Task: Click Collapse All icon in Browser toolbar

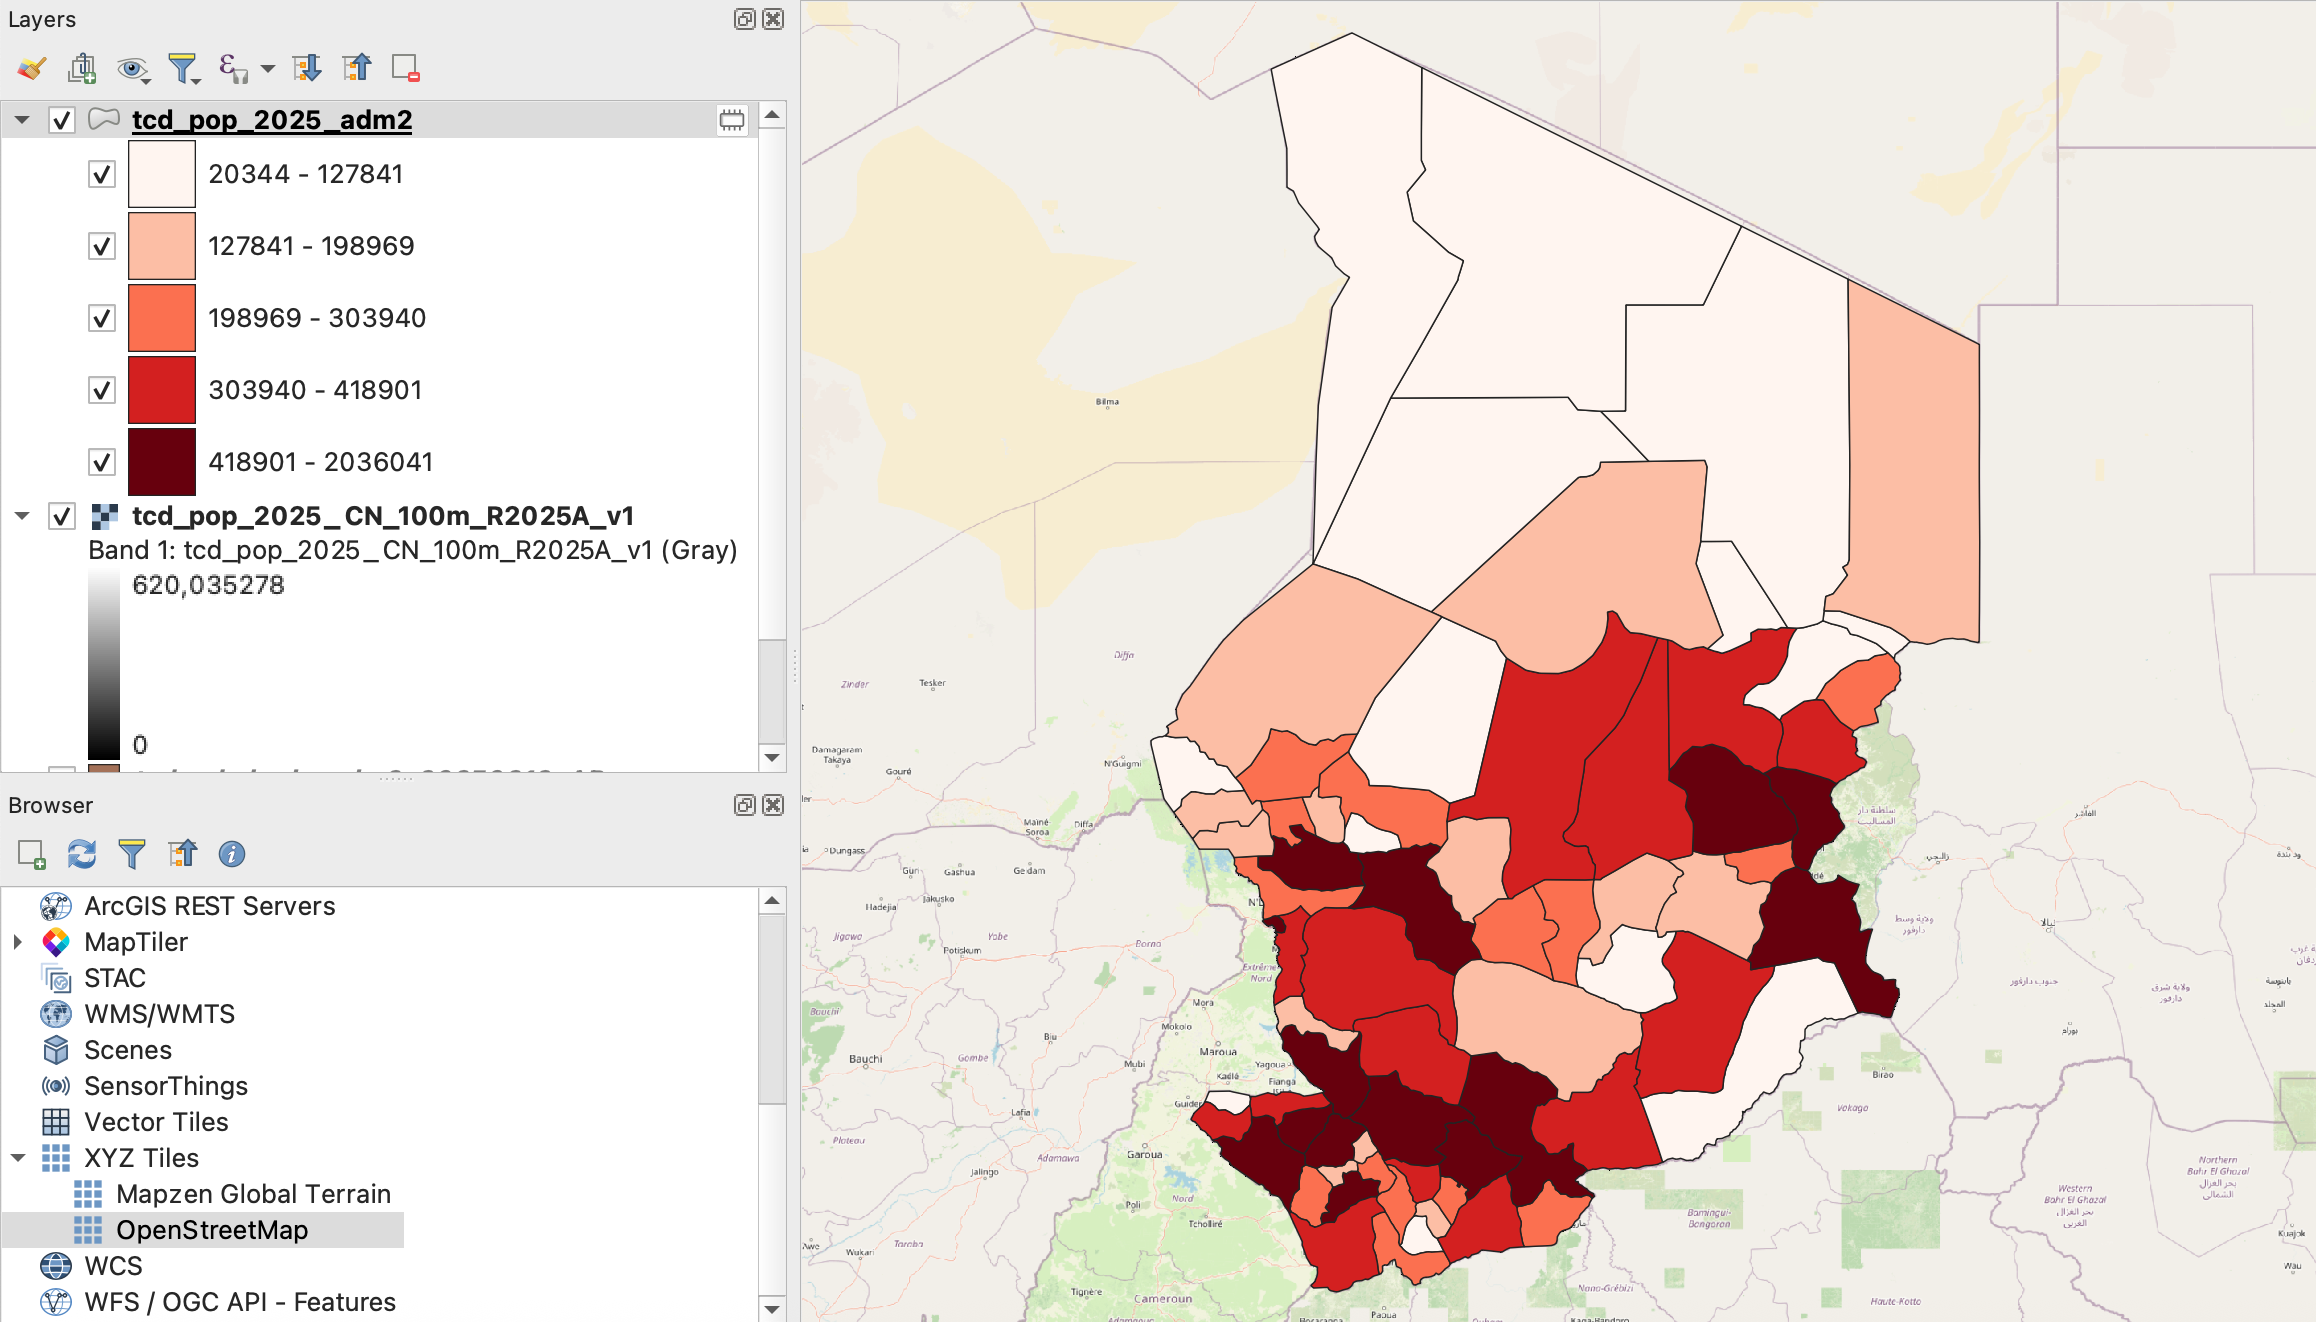Action: pos(182,854)
